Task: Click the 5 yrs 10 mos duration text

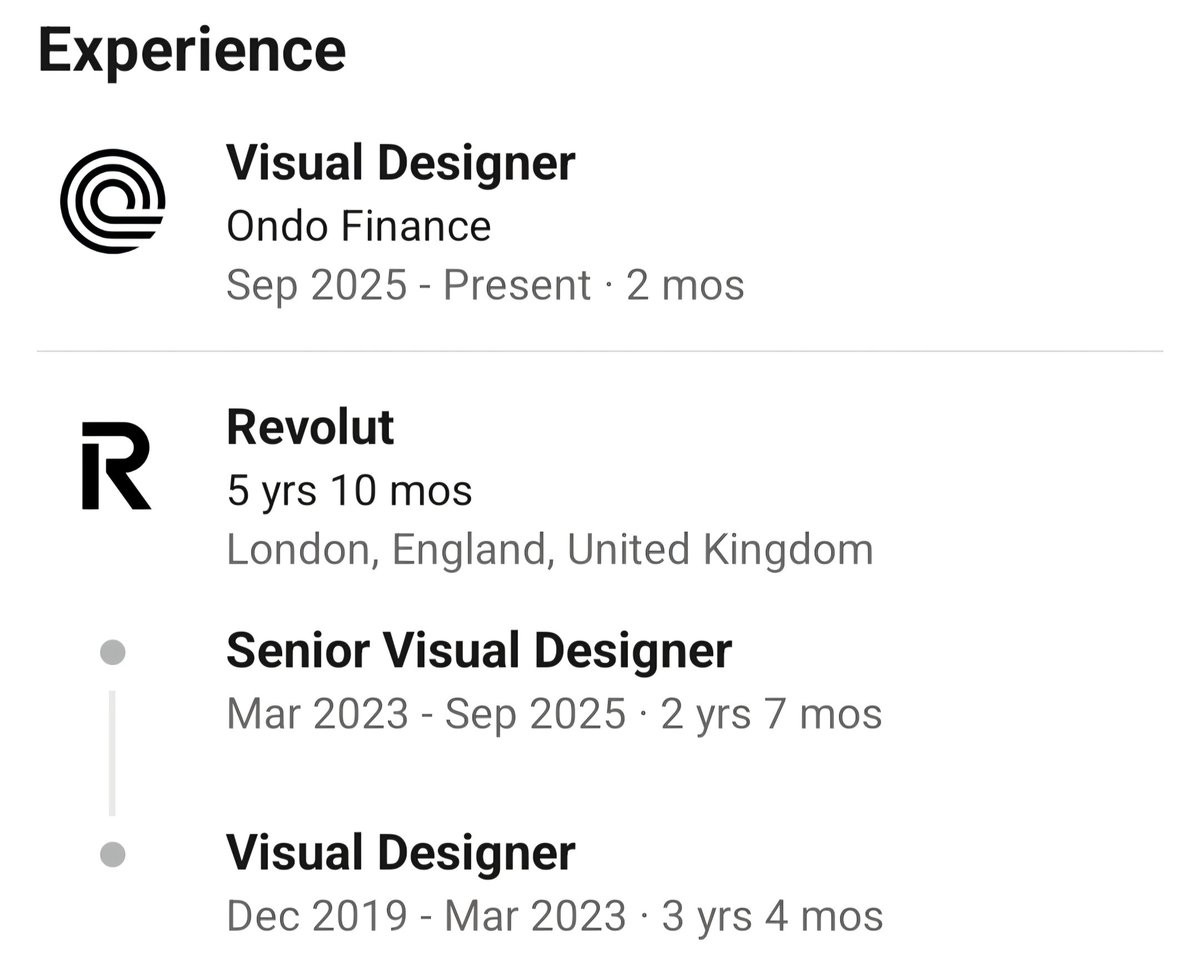Action: point(349,491)
